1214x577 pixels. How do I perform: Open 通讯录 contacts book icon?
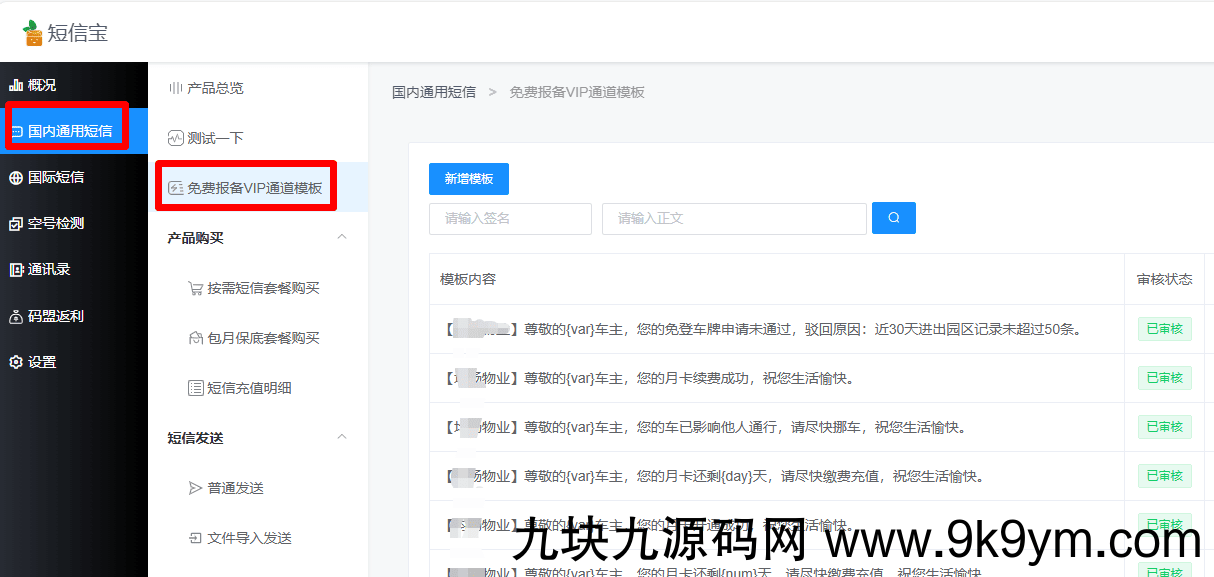tap(14, 269)
